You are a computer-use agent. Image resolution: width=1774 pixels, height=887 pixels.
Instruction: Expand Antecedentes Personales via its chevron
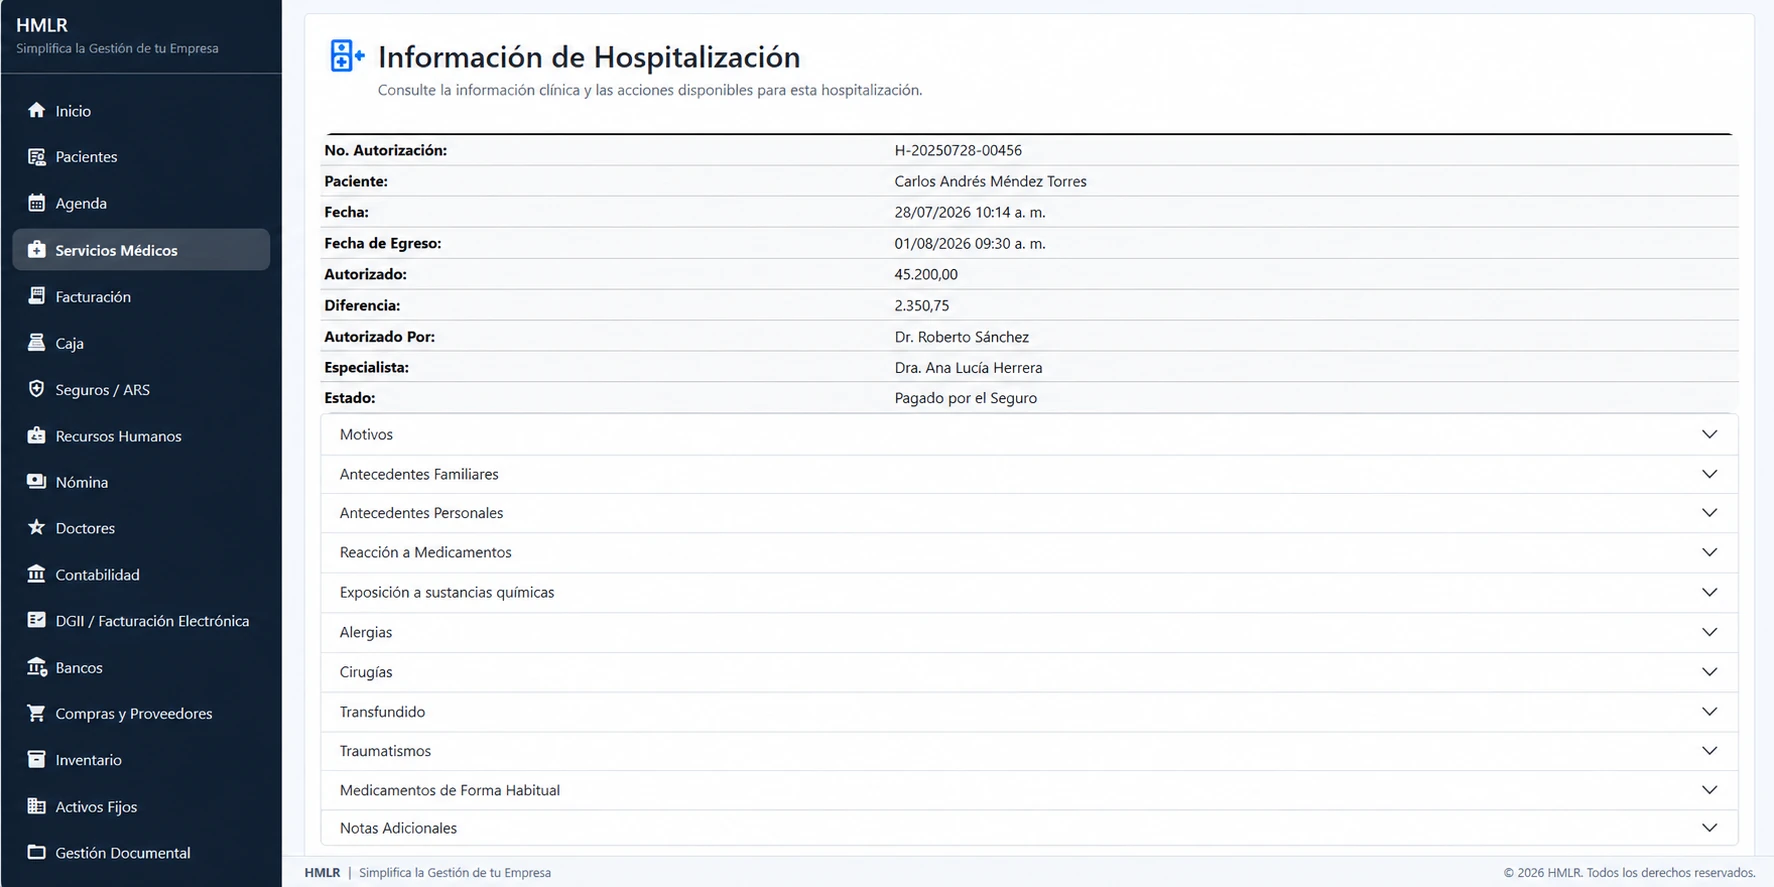(x=1709, y=513)
